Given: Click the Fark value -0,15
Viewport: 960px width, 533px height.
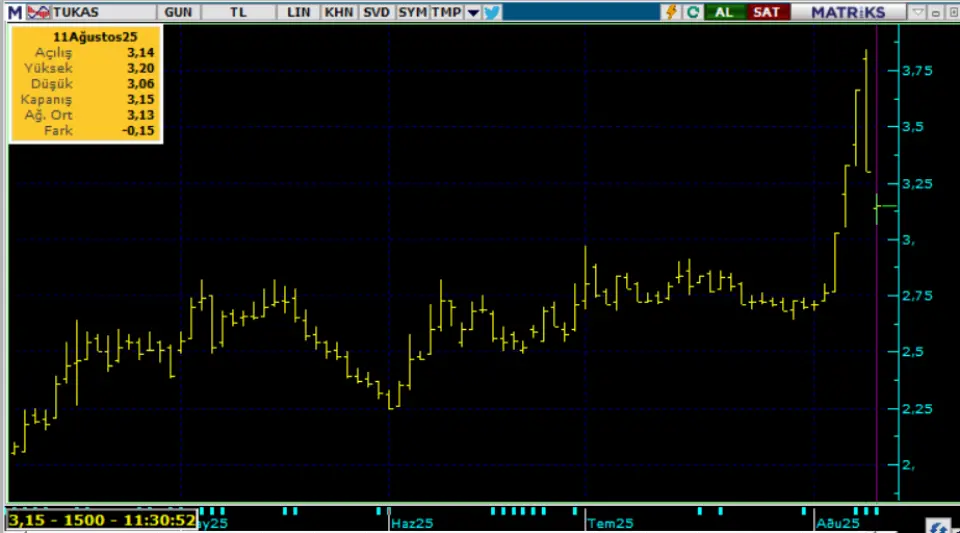Looking at the screenshot, I should (x=138, y=130).
